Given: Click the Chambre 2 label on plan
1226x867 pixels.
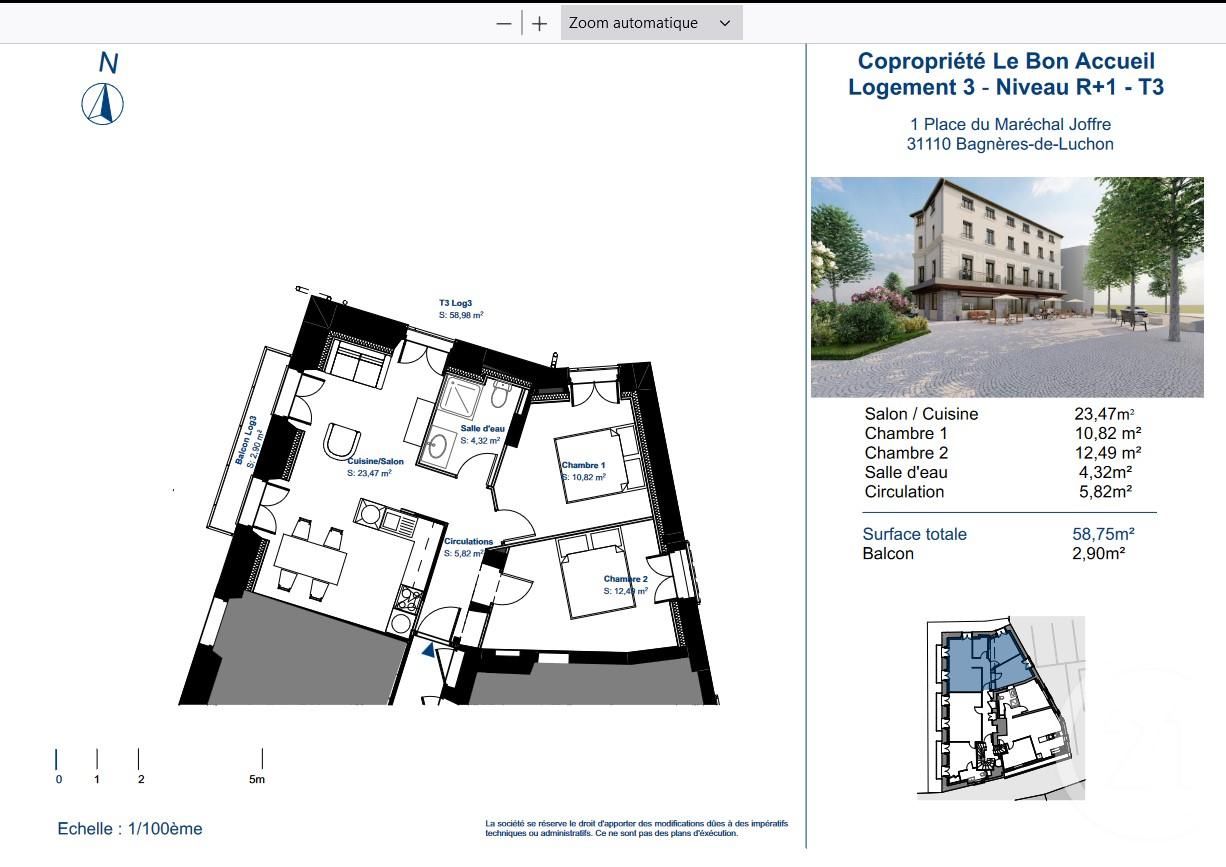Looking at the screenshot, I should point(625,579).
